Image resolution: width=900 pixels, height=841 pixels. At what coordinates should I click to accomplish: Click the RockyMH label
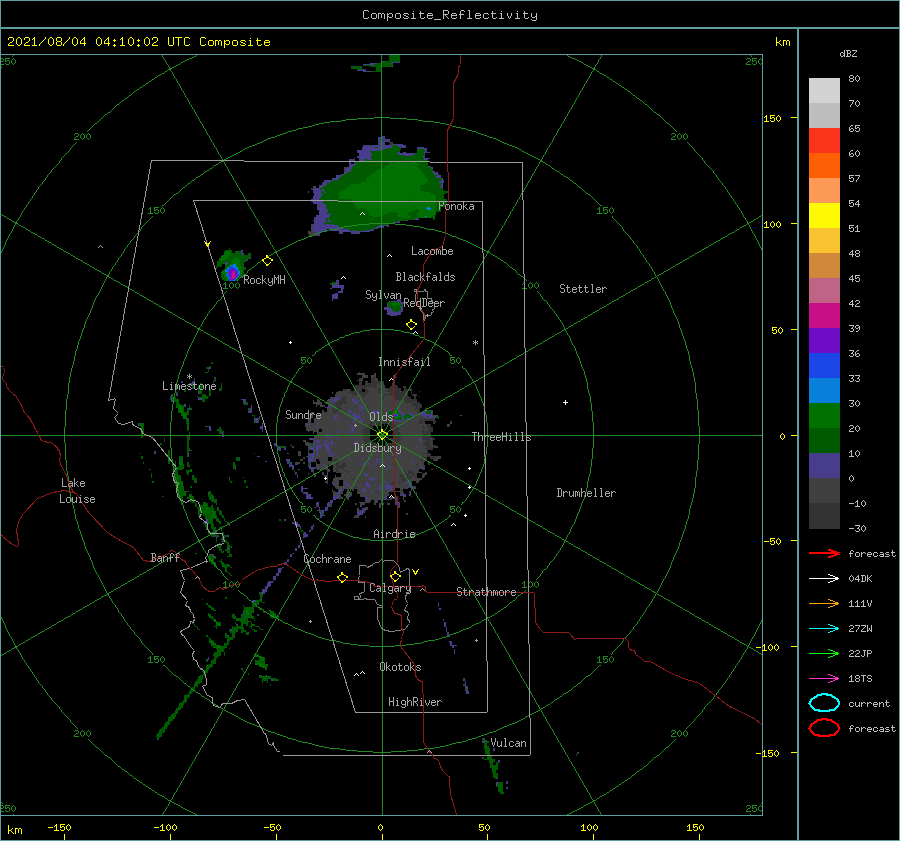[x=264, y=280]
